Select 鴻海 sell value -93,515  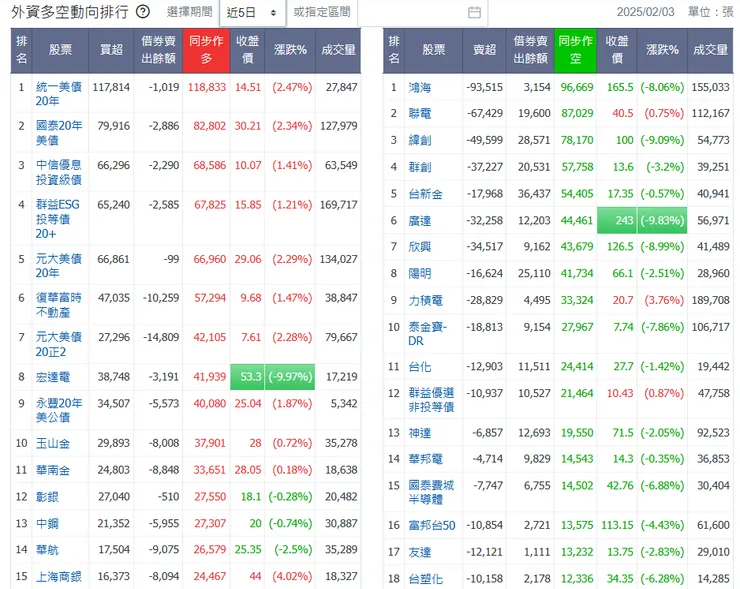pyautogui.click(x=485, y=87)
